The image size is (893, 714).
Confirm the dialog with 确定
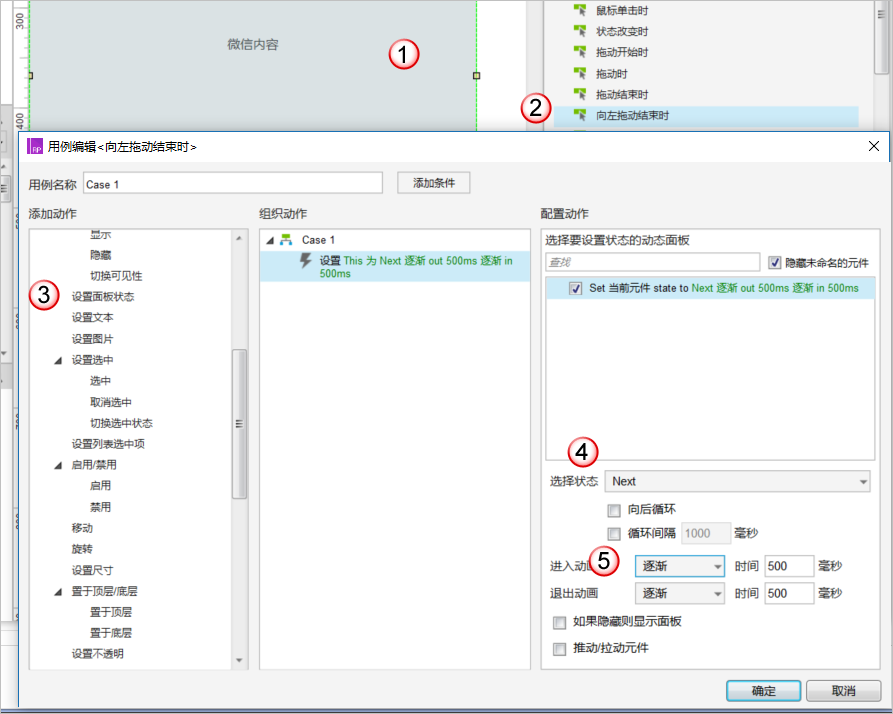764,691
